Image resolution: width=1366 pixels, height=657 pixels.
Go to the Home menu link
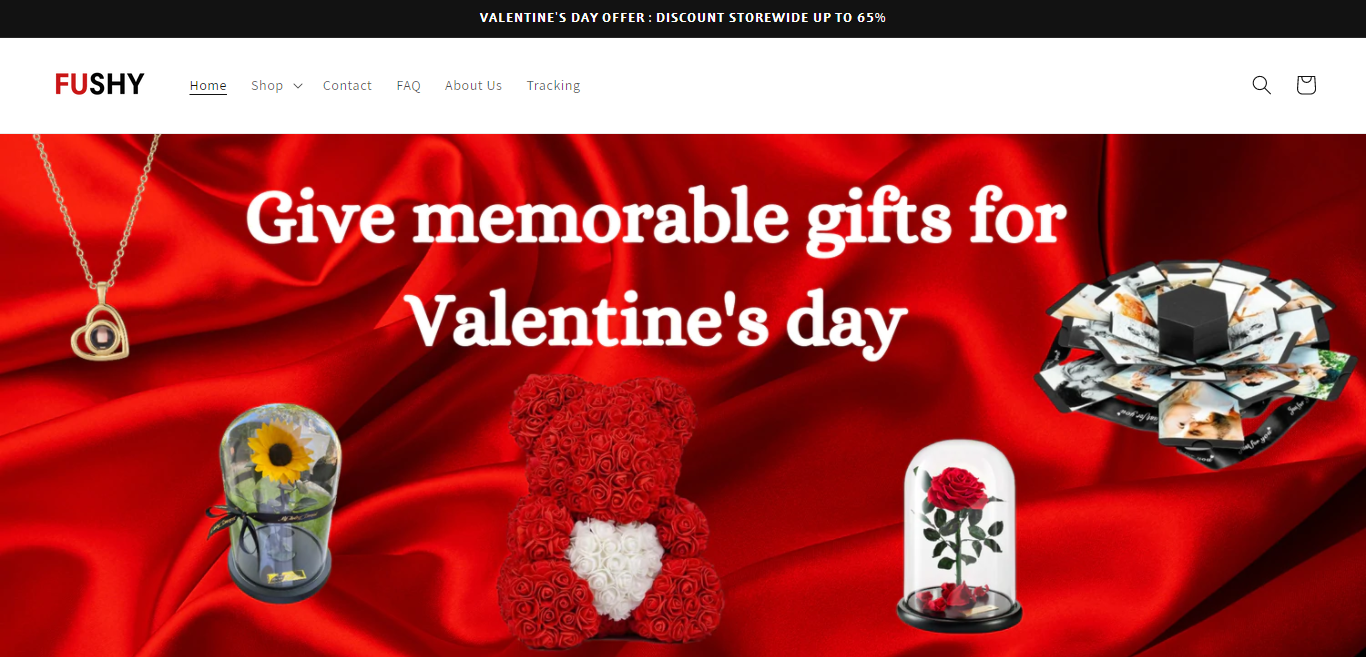click(208, 86)
